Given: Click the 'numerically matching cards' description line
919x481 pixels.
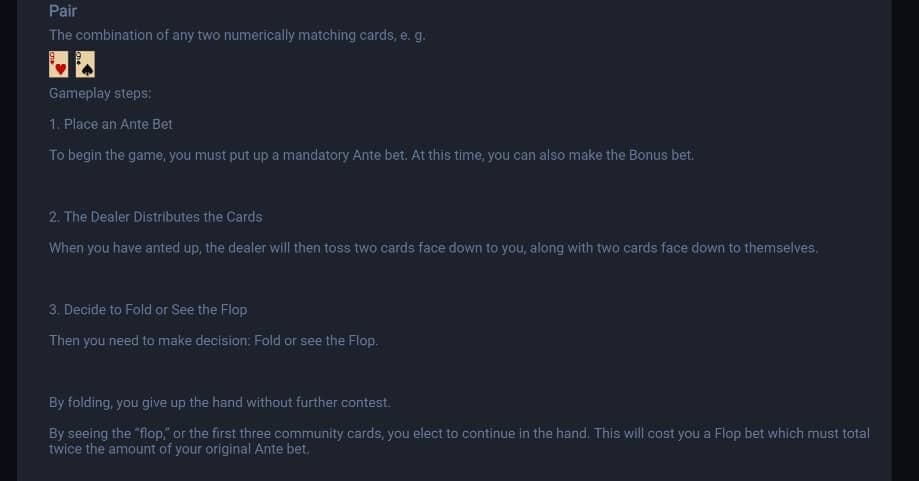Looking at the screenshot, I should pos(237,35).
